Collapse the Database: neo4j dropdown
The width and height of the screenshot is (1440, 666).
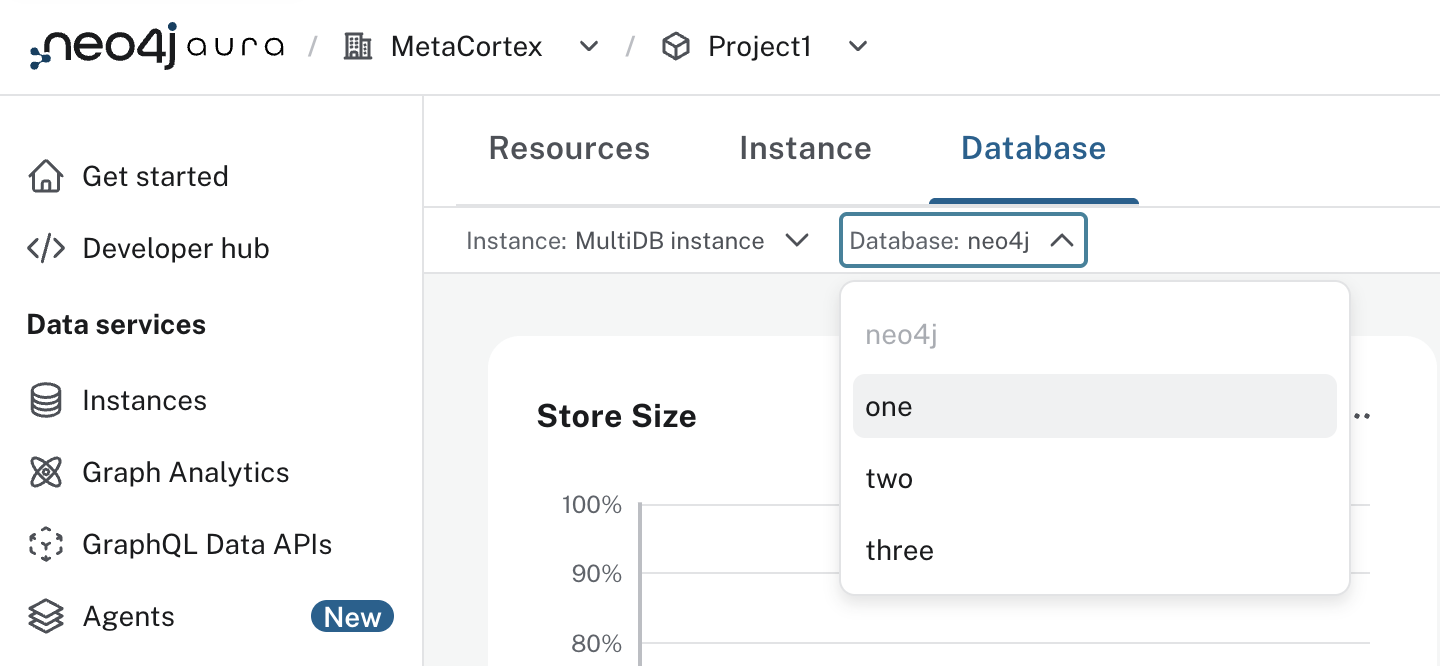point(963,241)
